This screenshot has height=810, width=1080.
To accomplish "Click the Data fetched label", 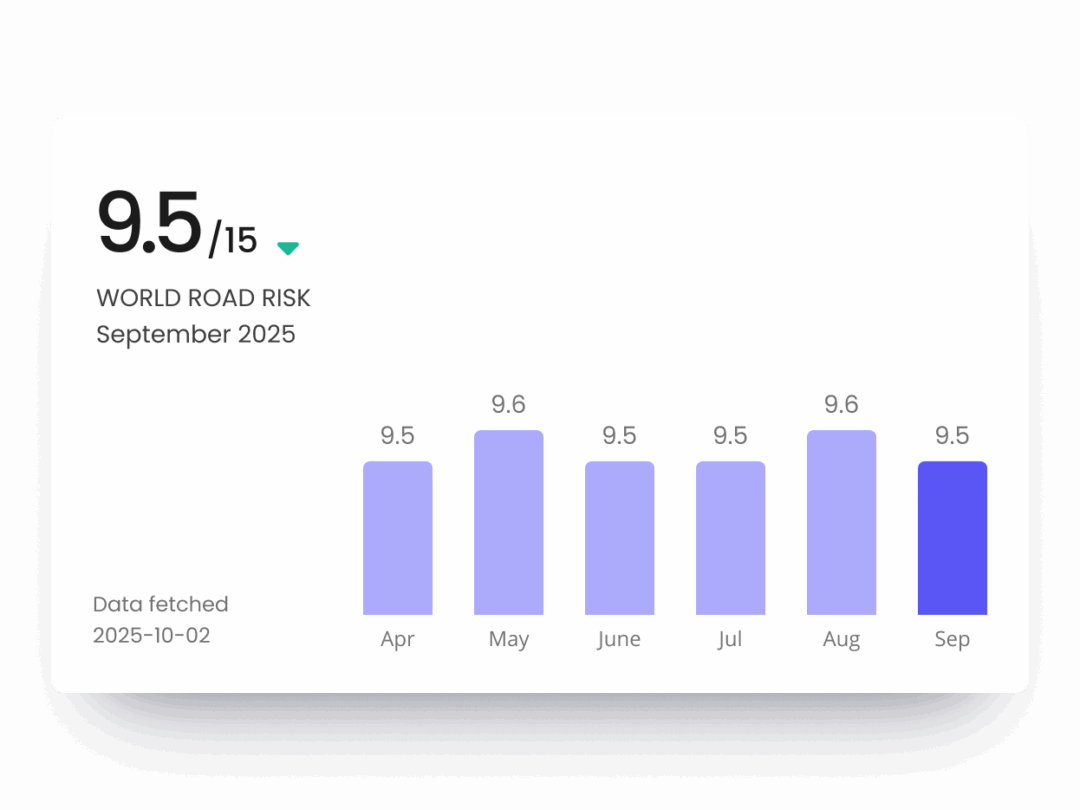I will pos(160,604).
